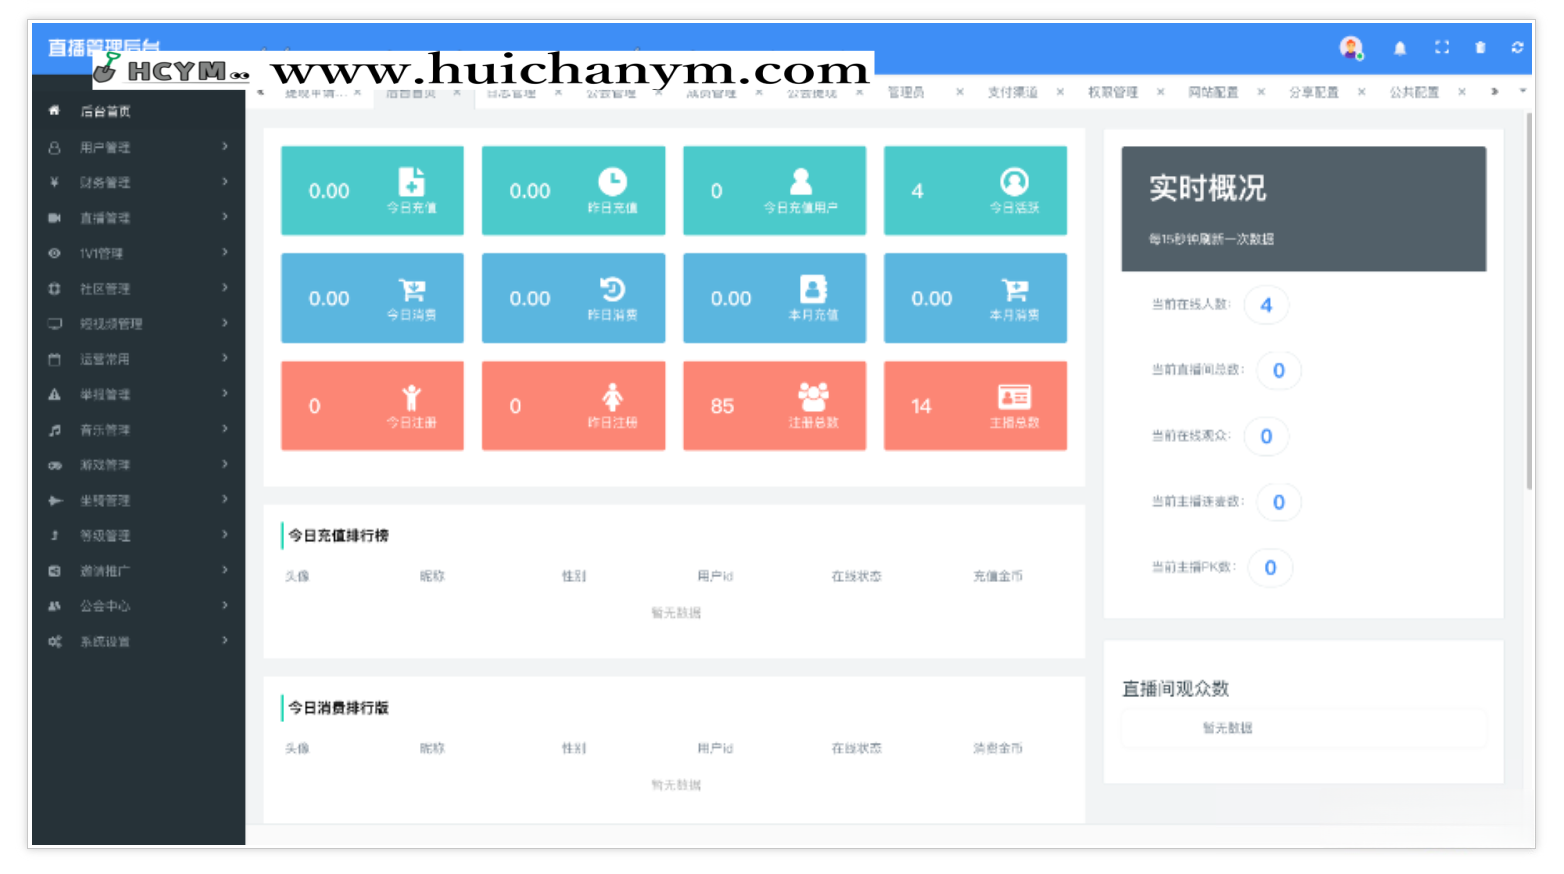Click the 系统设置 gears icon
The width and height of the screenshot is (1564, 874).
tap(56, 641)
